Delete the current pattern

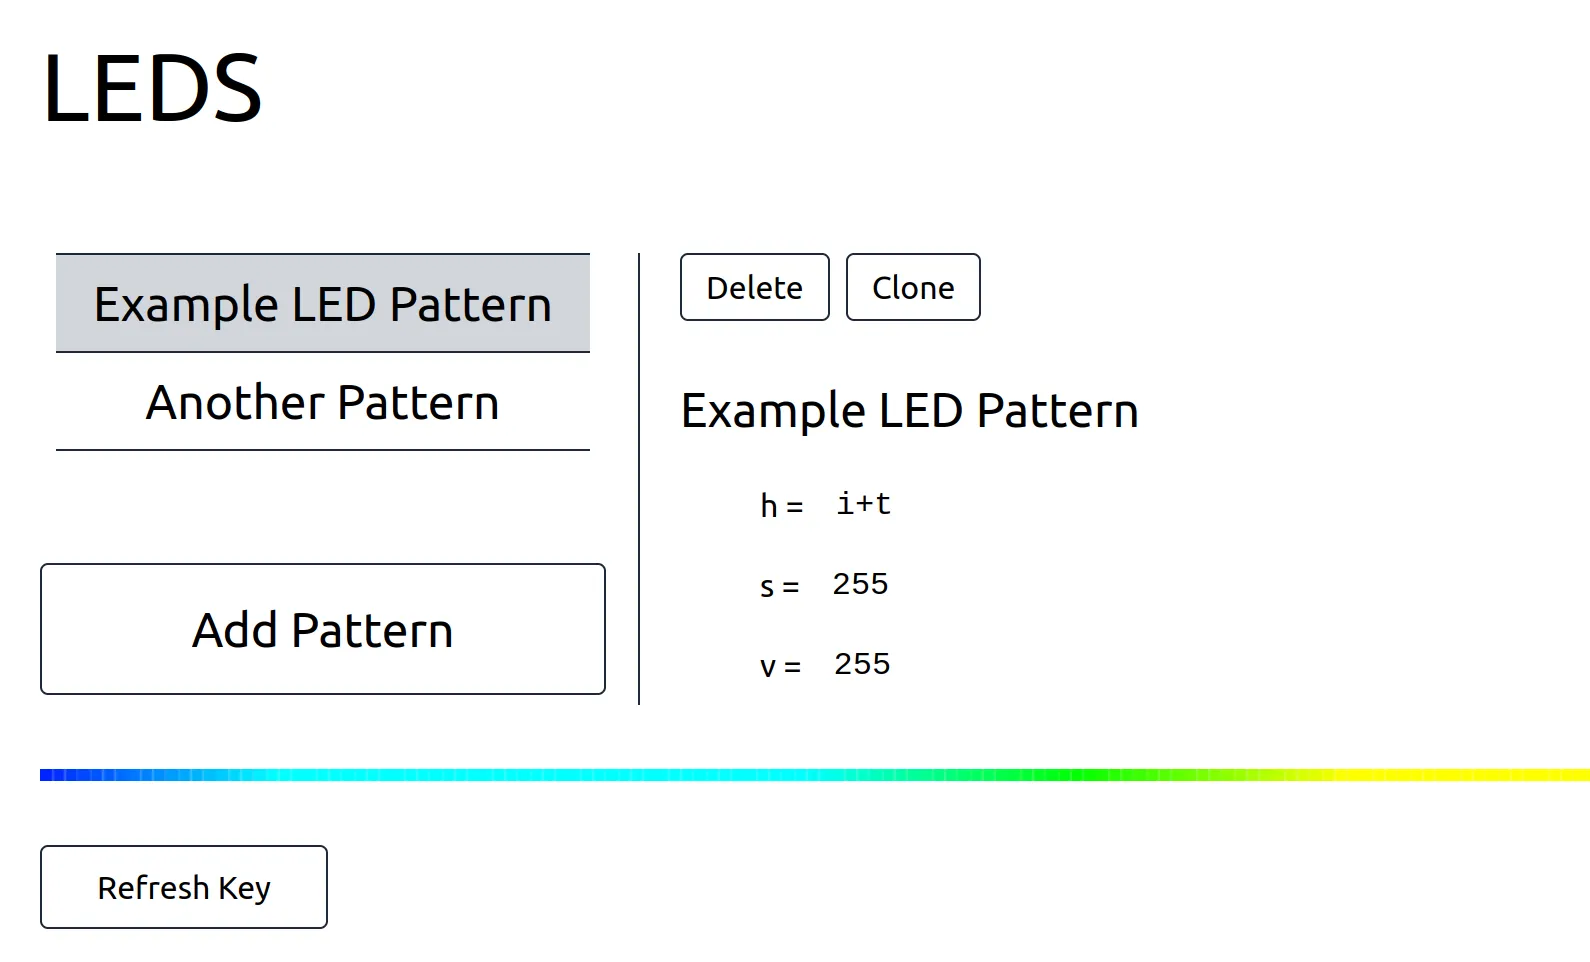(754, 288)
